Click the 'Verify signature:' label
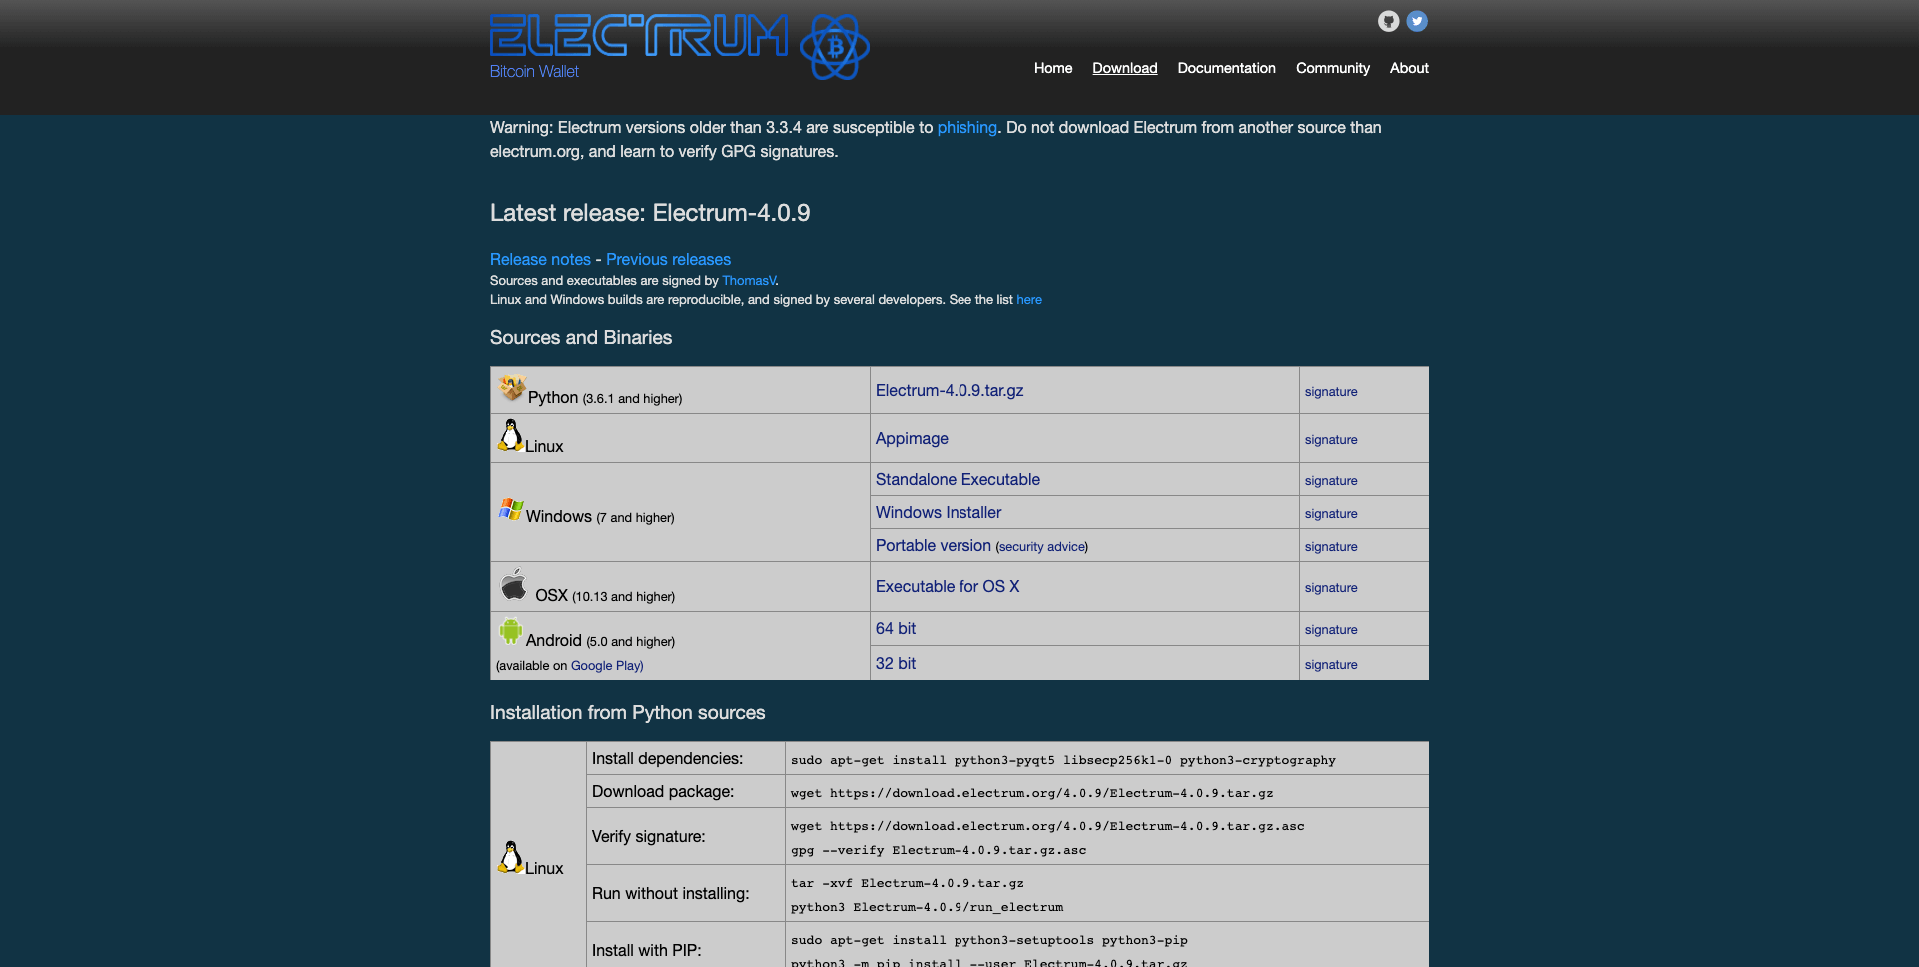 [648, 837]
